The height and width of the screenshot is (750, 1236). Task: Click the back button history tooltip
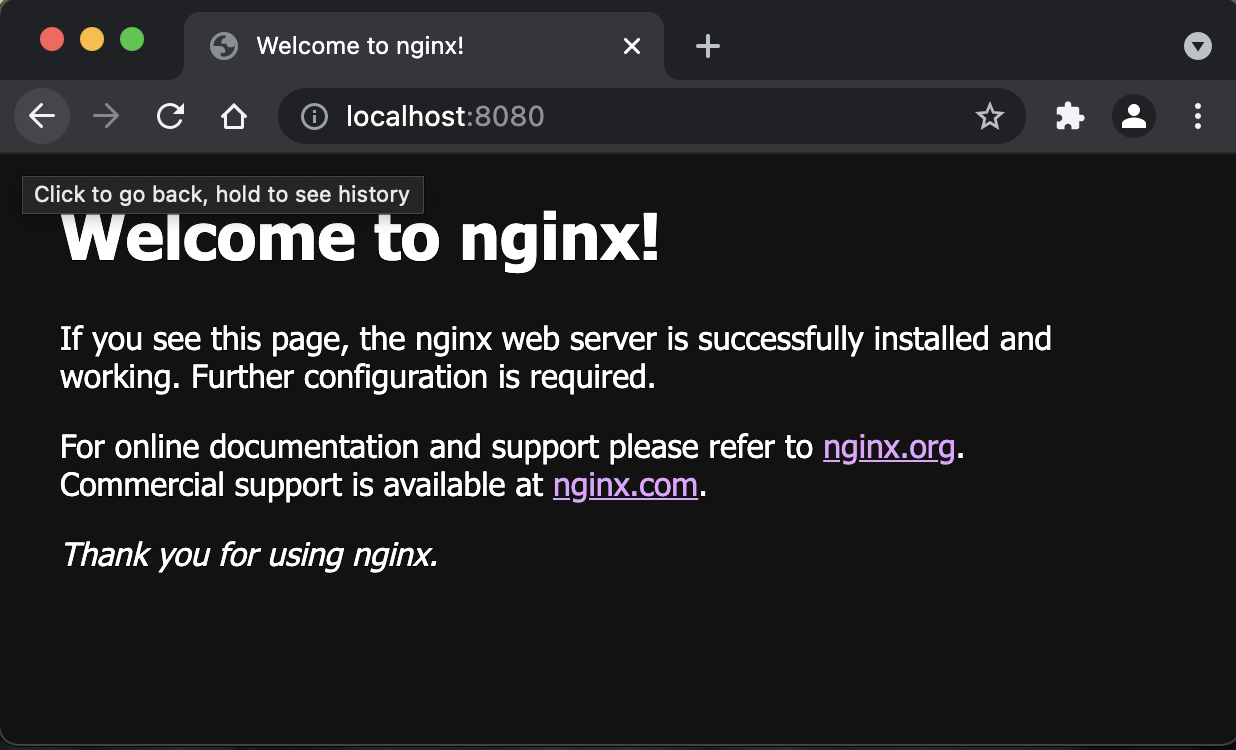[x=222, y=194]
